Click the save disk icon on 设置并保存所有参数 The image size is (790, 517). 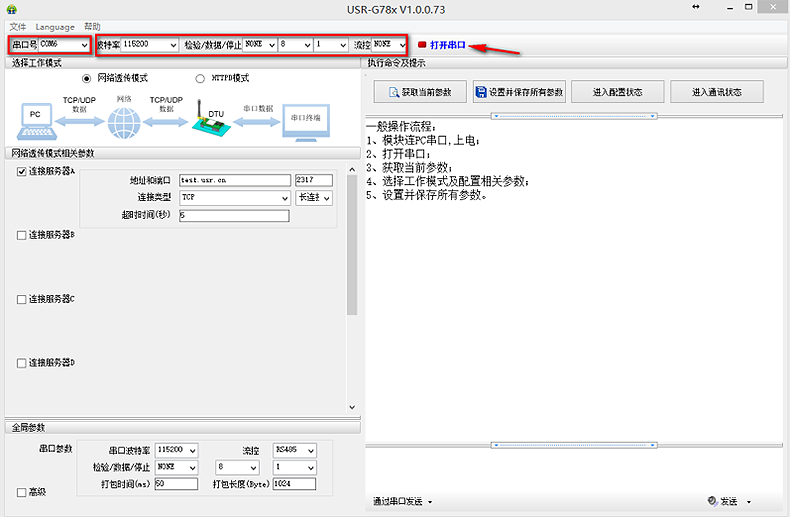(480, 92)
